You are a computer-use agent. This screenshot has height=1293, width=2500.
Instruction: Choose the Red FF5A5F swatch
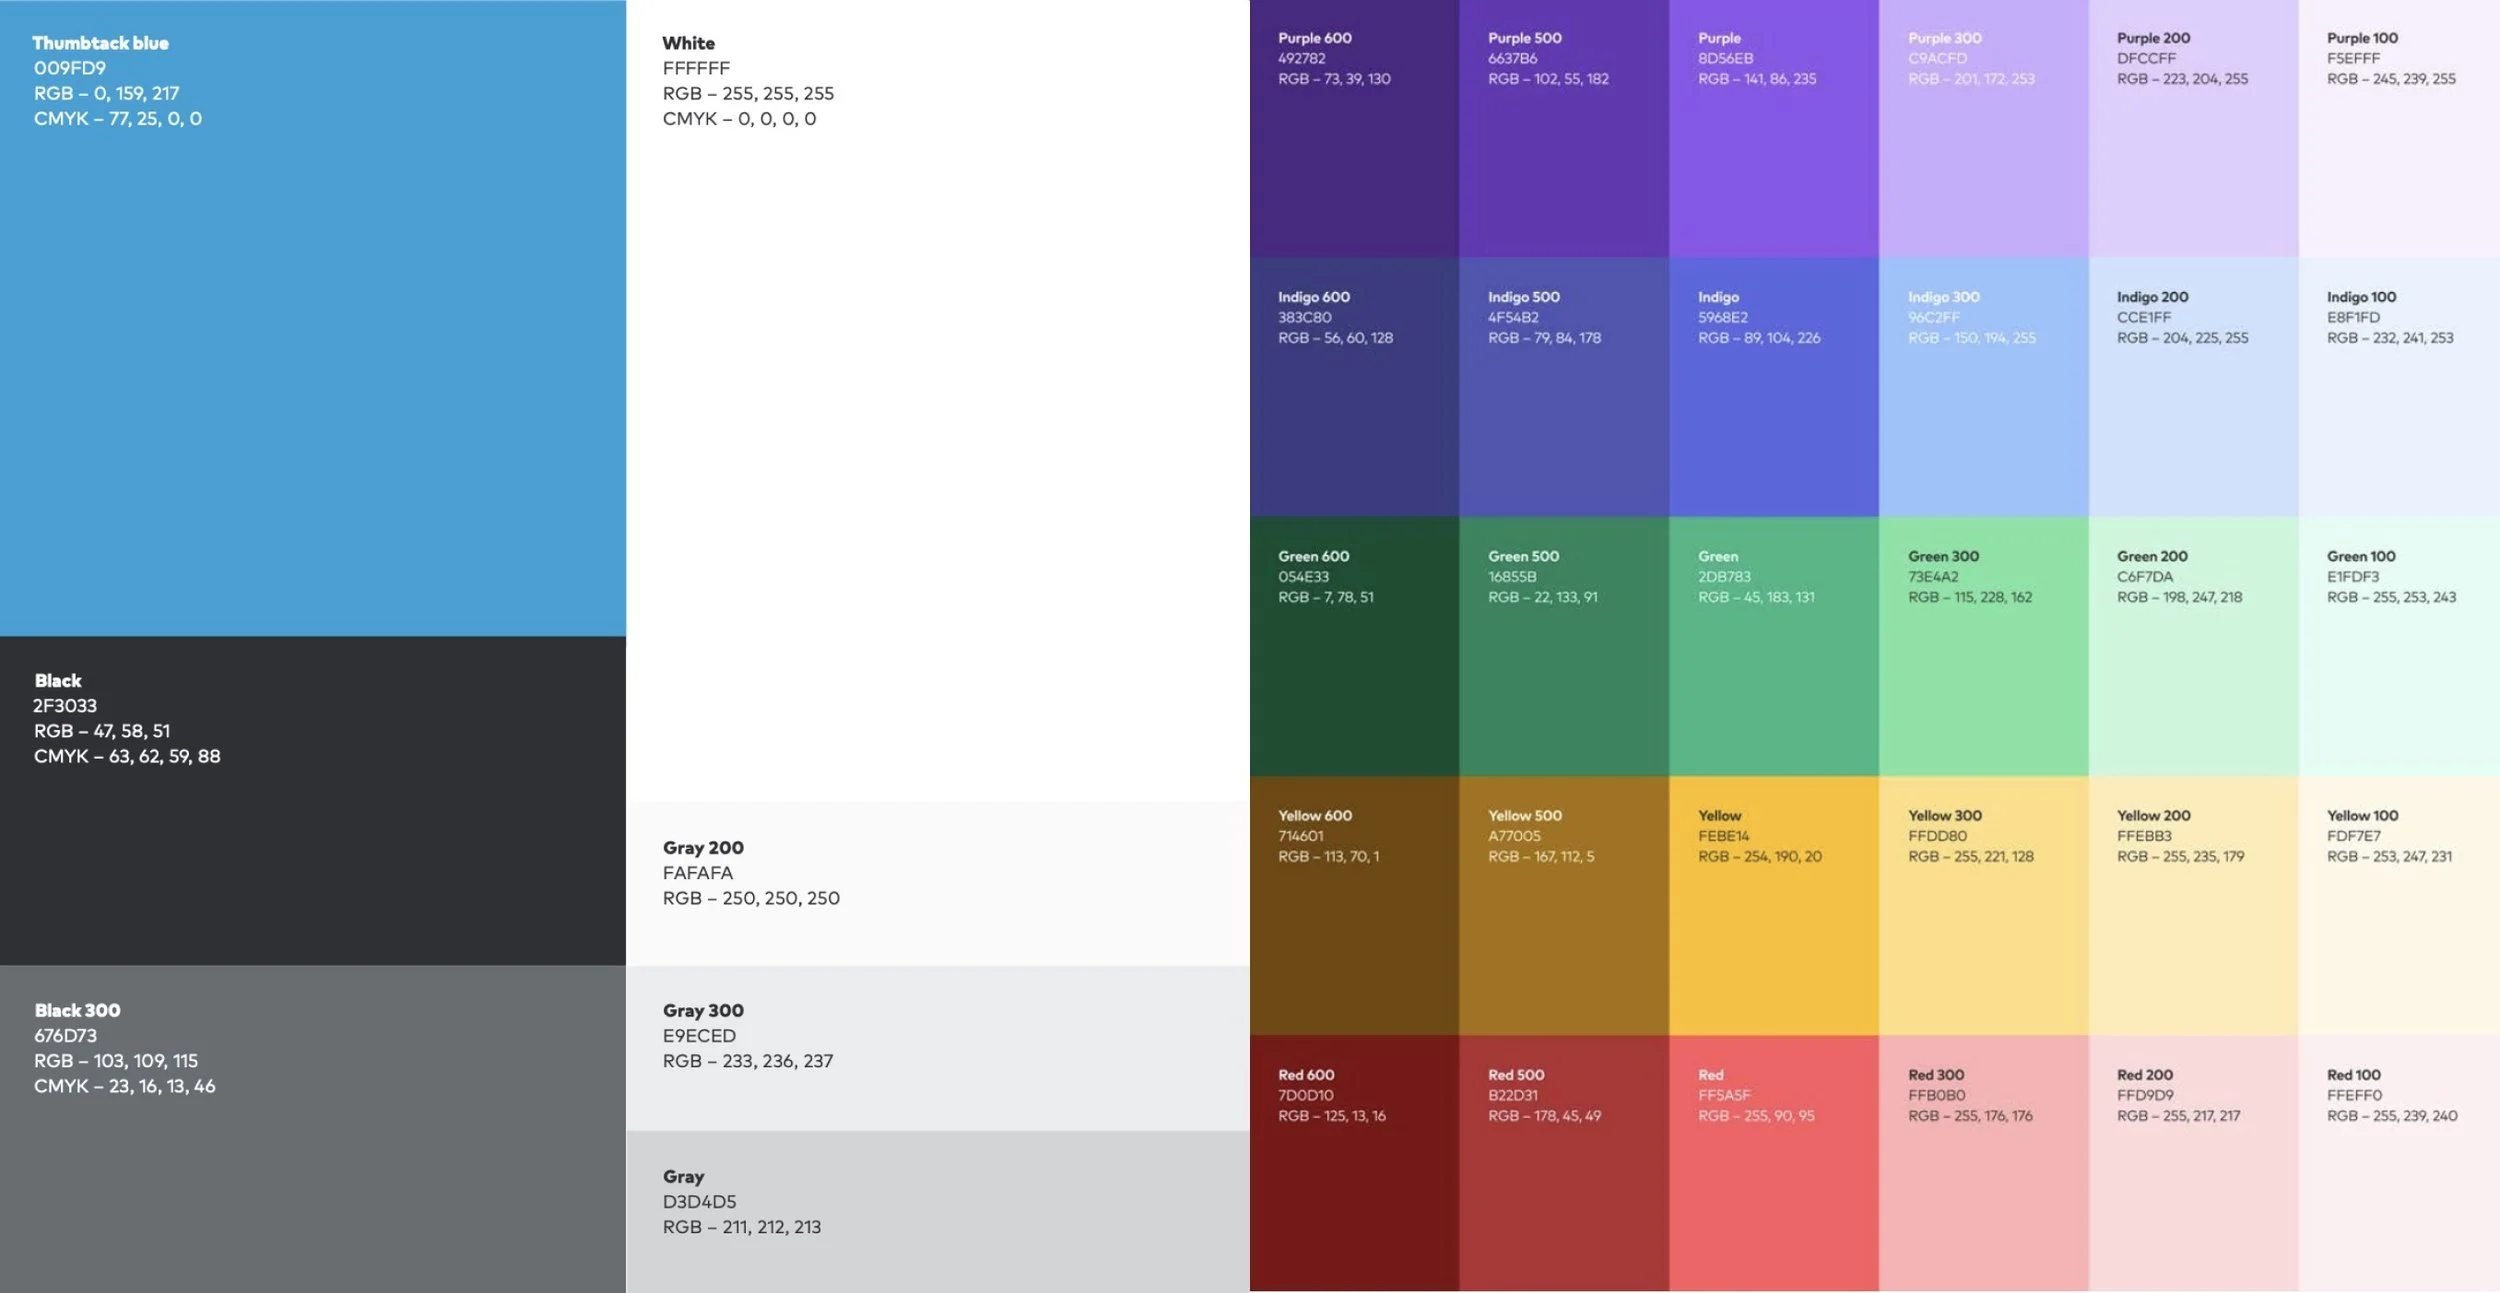pos(1773,1190)
